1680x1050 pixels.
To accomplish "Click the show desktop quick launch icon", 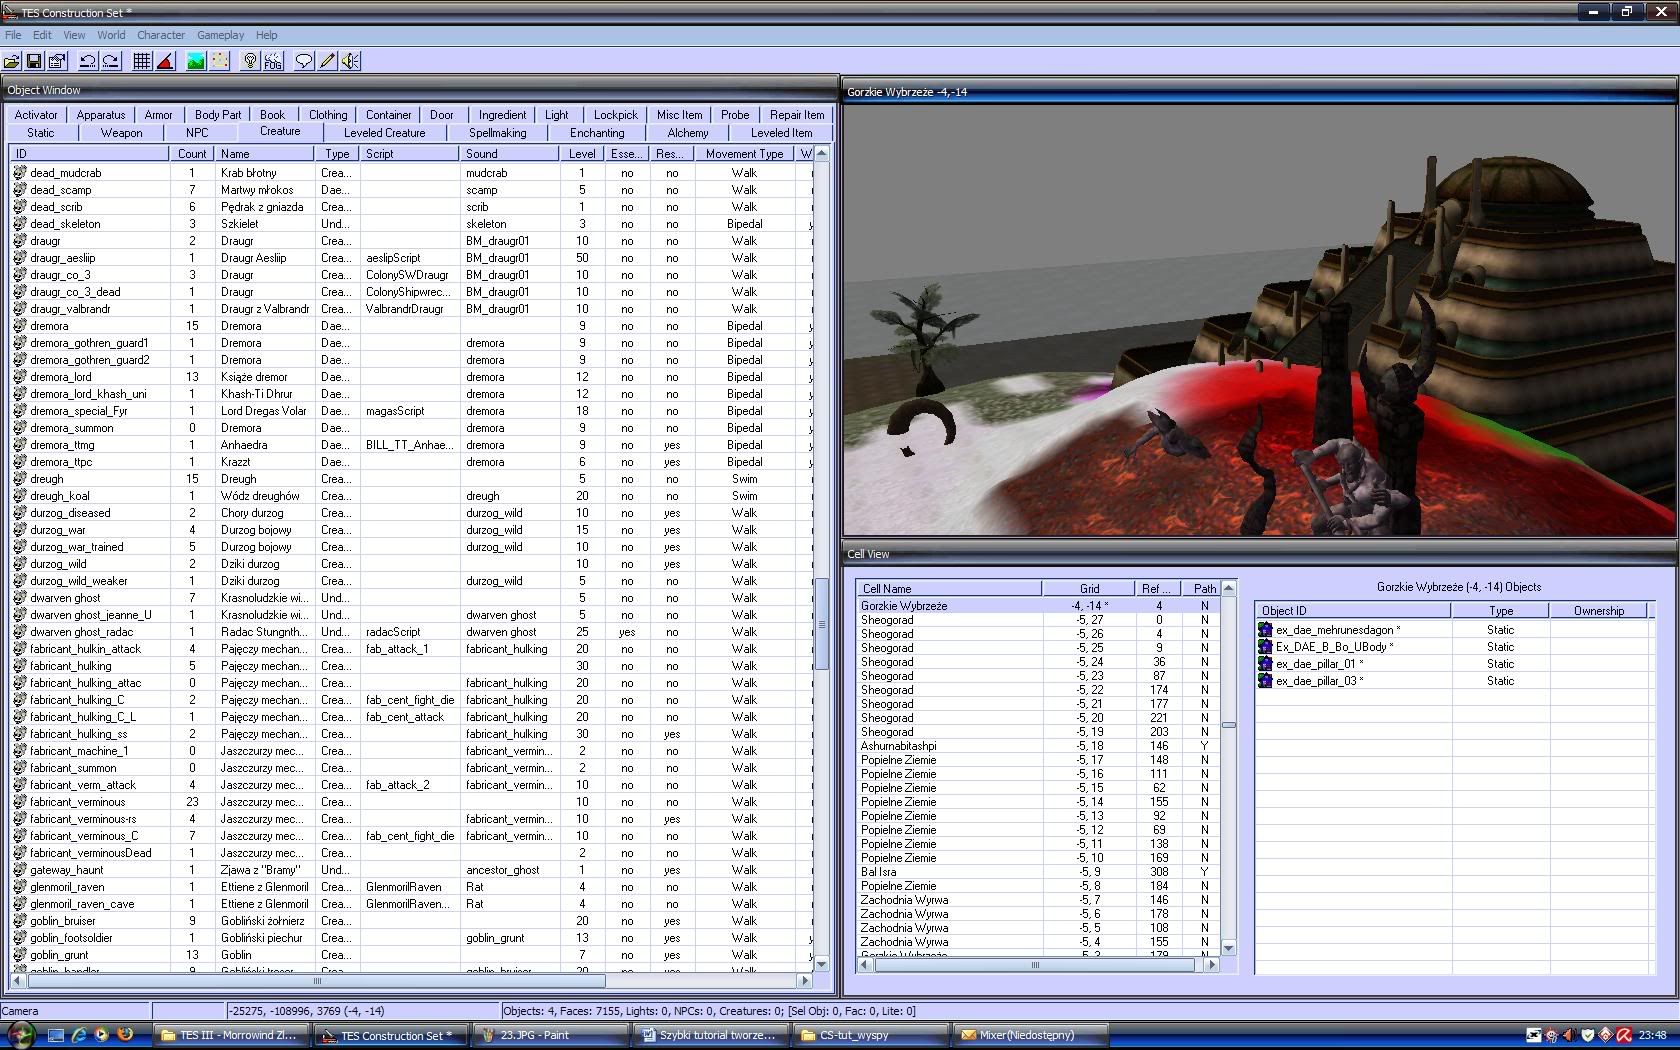I will pyautogui.click(x=56, y=1035).
